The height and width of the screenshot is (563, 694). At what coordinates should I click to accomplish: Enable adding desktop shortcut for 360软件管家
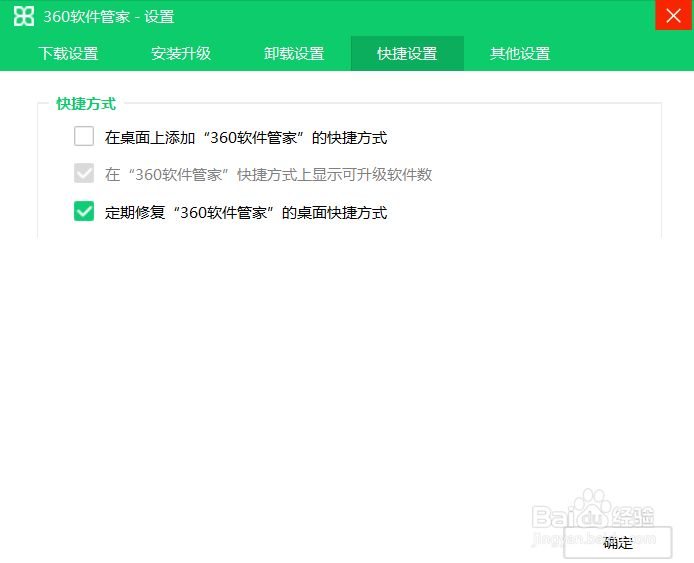coord(84,136)
